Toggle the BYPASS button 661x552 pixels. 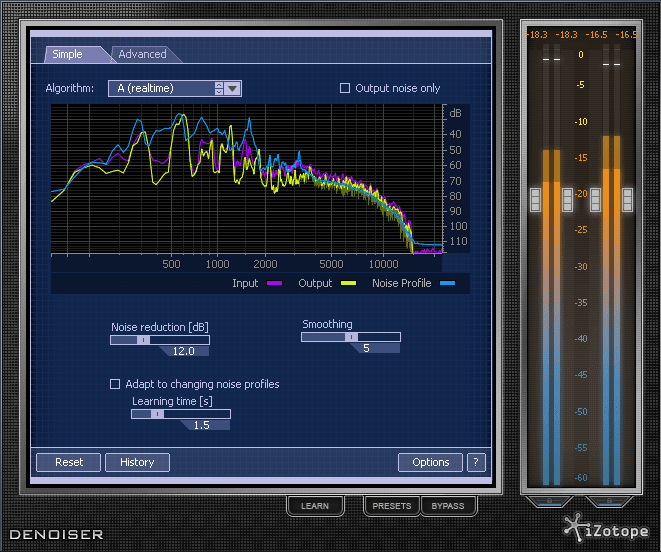448,506
